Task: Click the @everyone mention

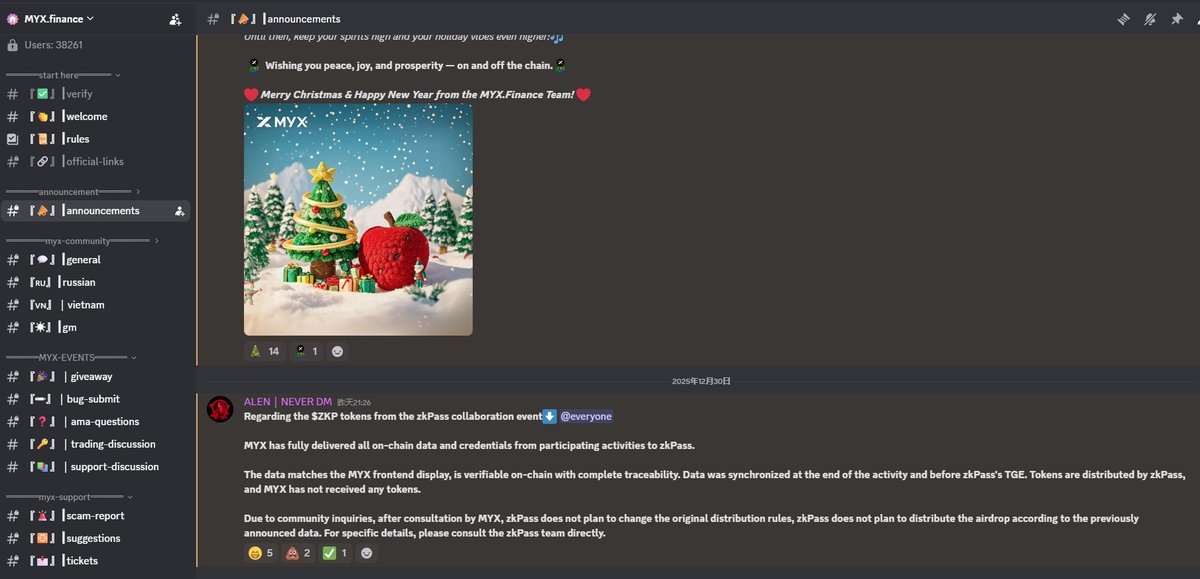Action: (586, 416)
